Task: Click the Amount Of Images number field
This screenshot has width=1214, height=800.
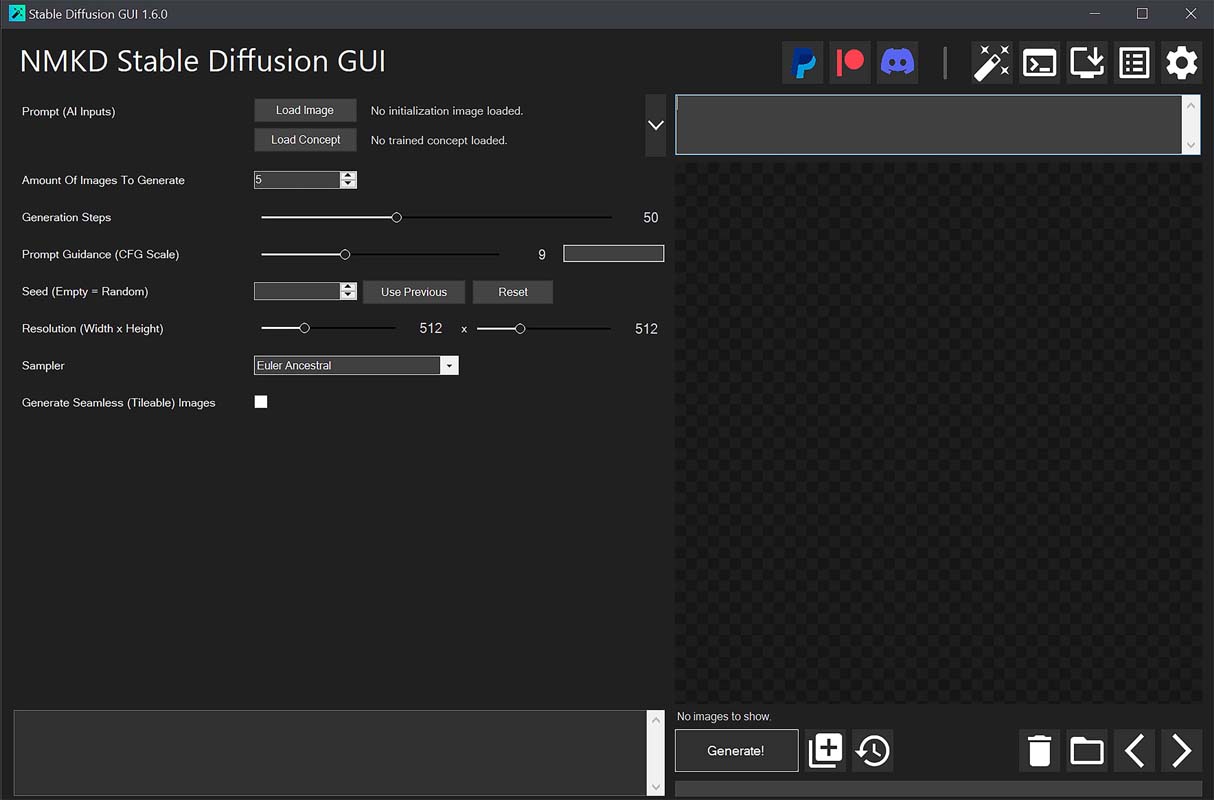Action: tap(297, 180)
